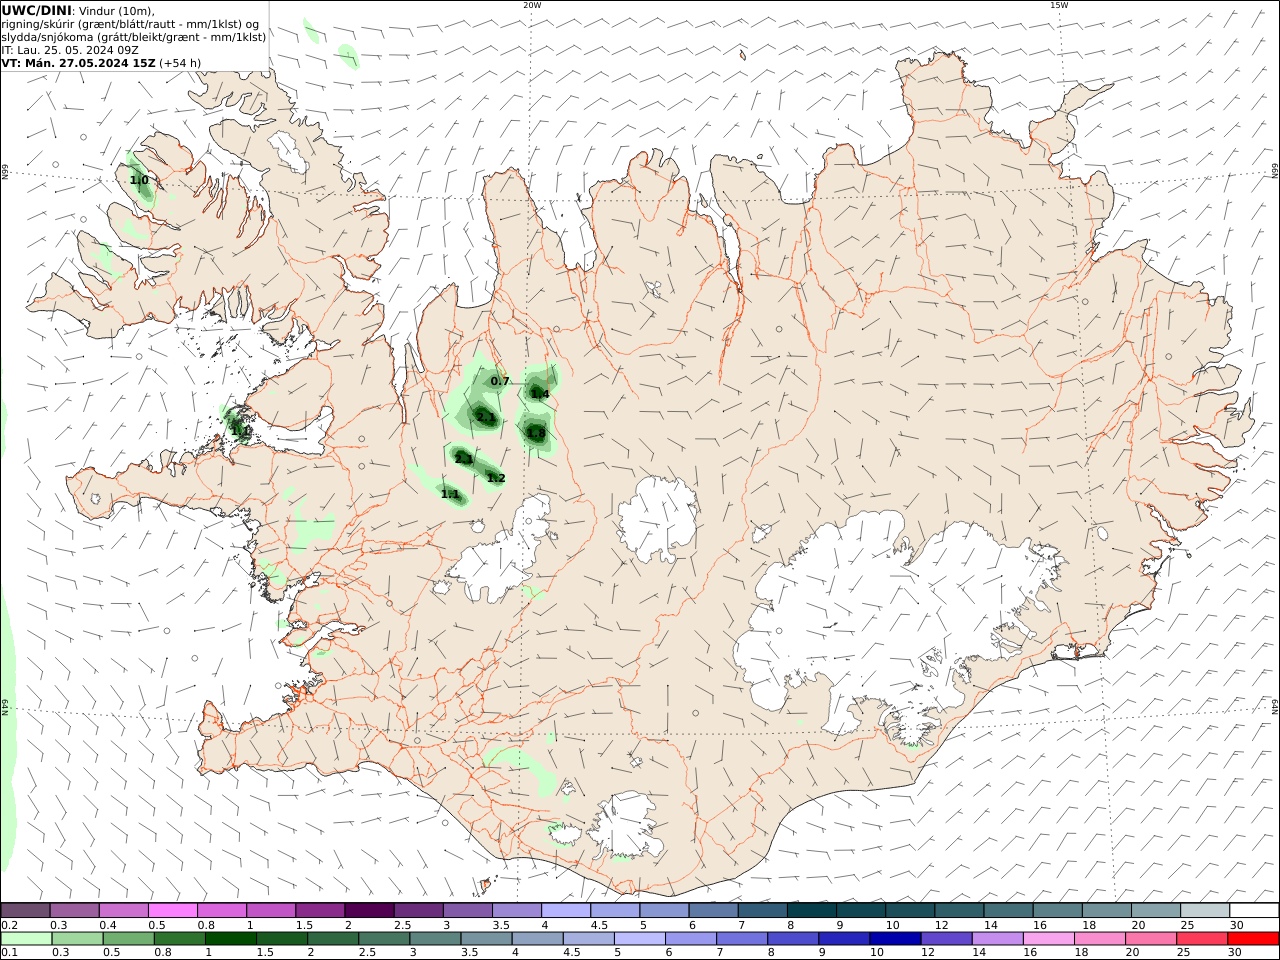1280x960 pixels.
Task: Pick the bright red rain swatch starting at 30
Action: 1254,939
